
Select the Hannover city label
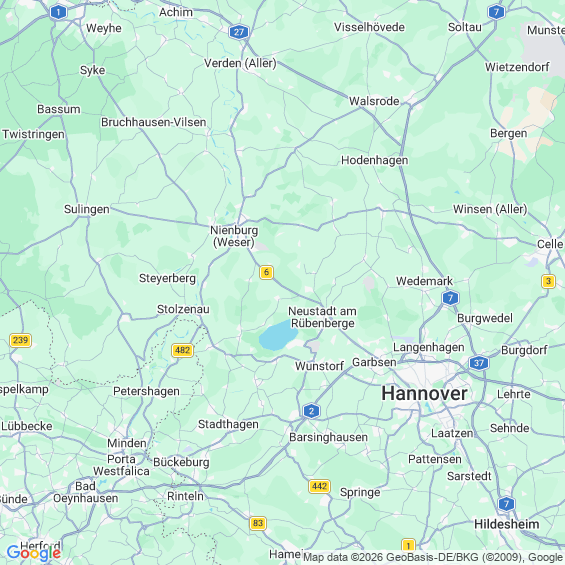[424, 393]
